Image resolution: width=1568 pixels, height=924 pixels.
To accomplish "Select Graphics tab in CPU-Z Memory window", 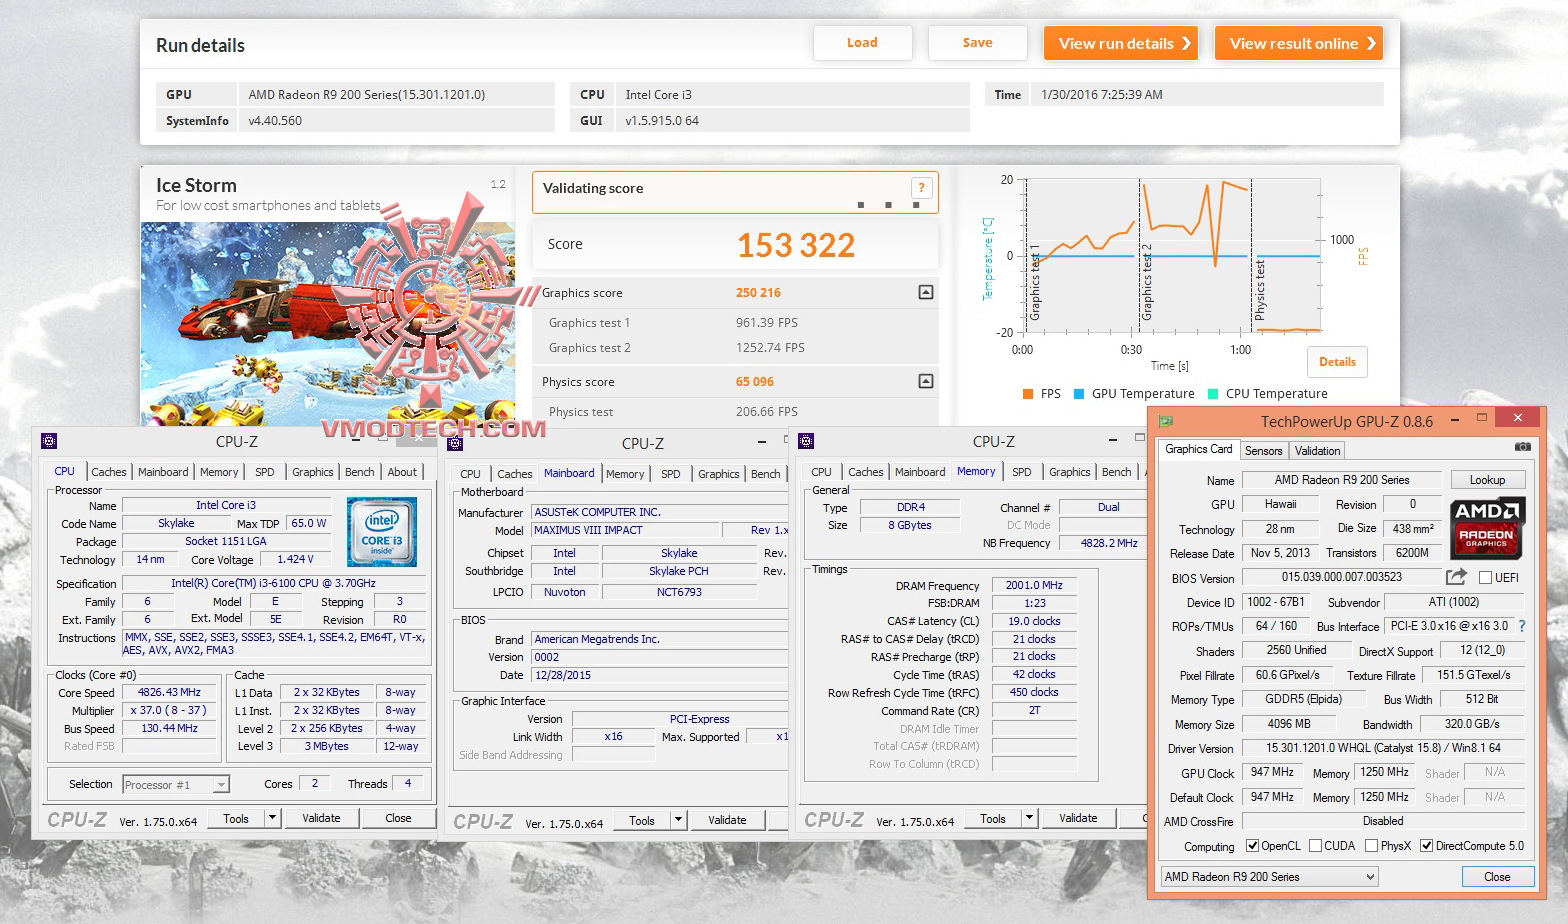I will point(1069,472).
